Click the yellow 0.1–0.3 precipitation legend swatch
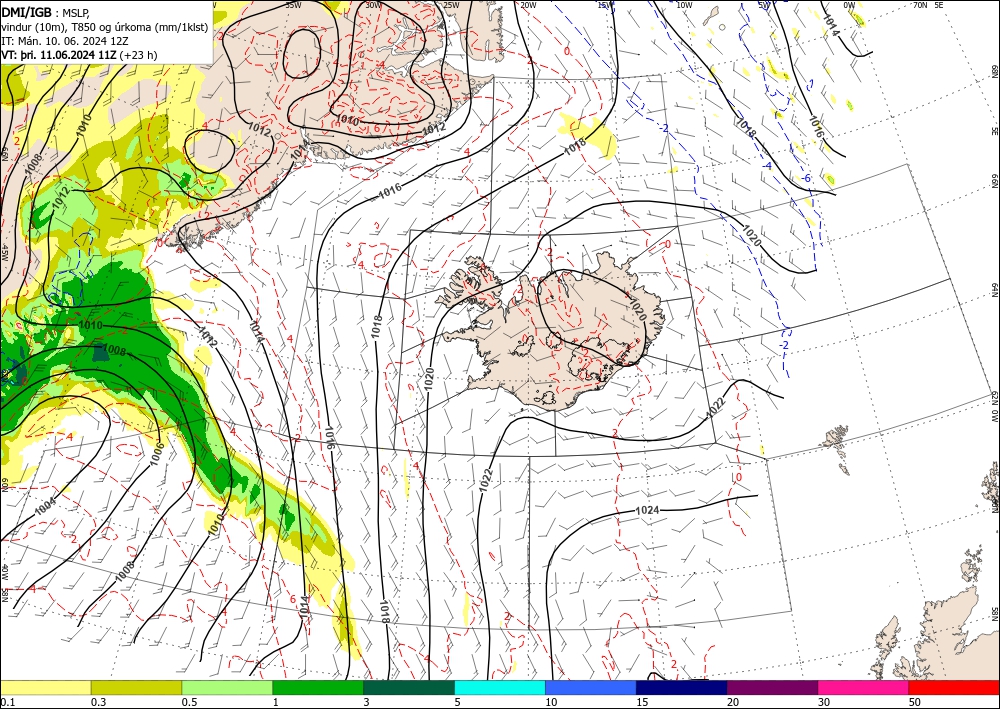 pyautogui.click(x=45, y=687)
